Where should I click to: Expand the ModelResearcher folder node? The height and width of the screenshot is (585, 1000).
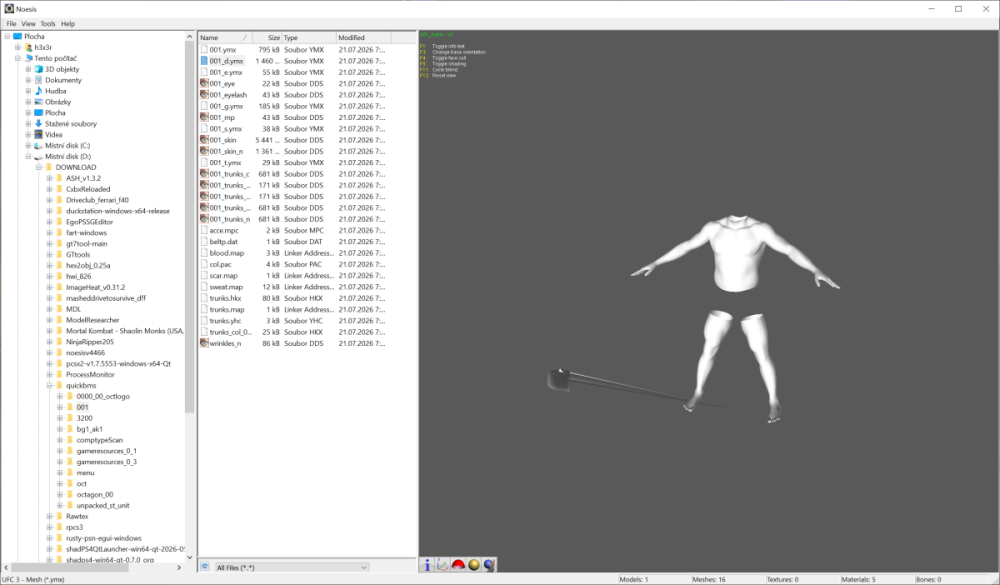[x=49, y=320]
